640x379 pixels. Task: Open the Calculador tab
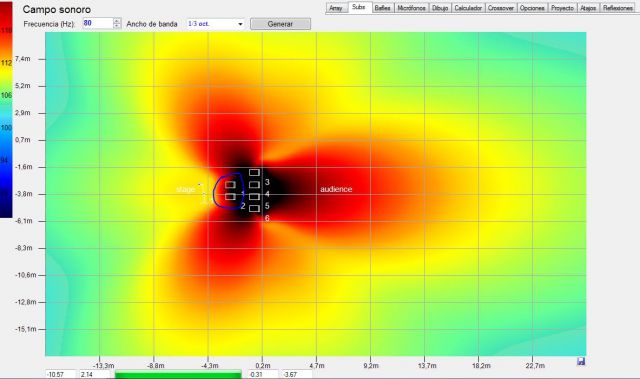(468, 8)
